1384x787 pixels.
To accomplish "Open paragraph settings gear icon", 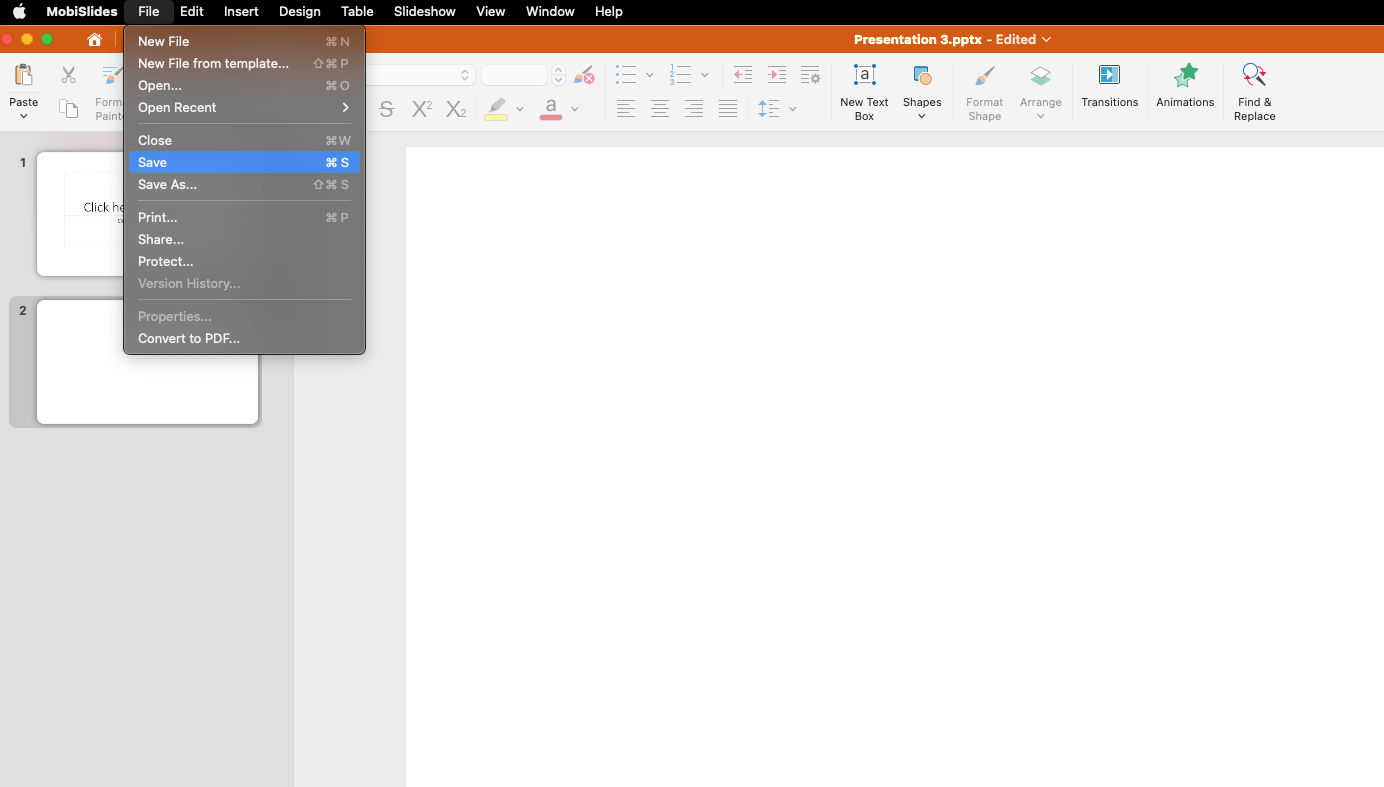I will tap(811, 75).
